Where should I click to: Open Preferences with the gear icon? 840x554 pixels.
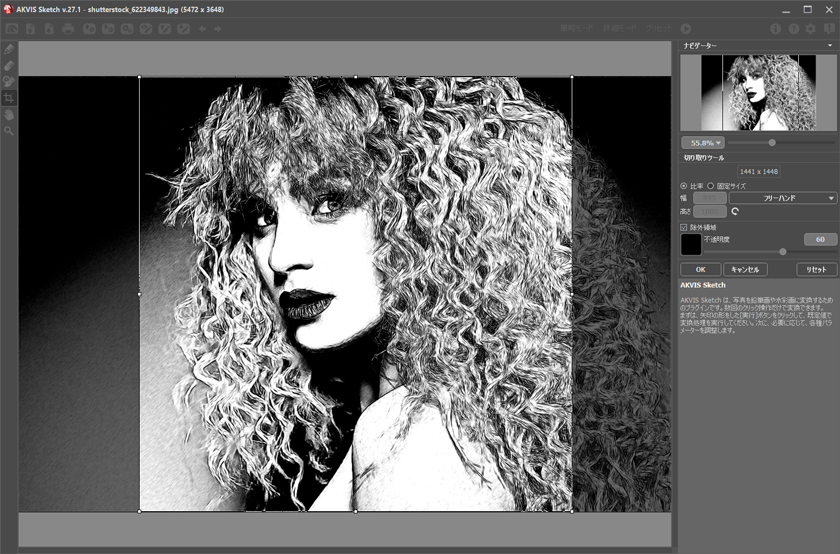coord(811,29)
